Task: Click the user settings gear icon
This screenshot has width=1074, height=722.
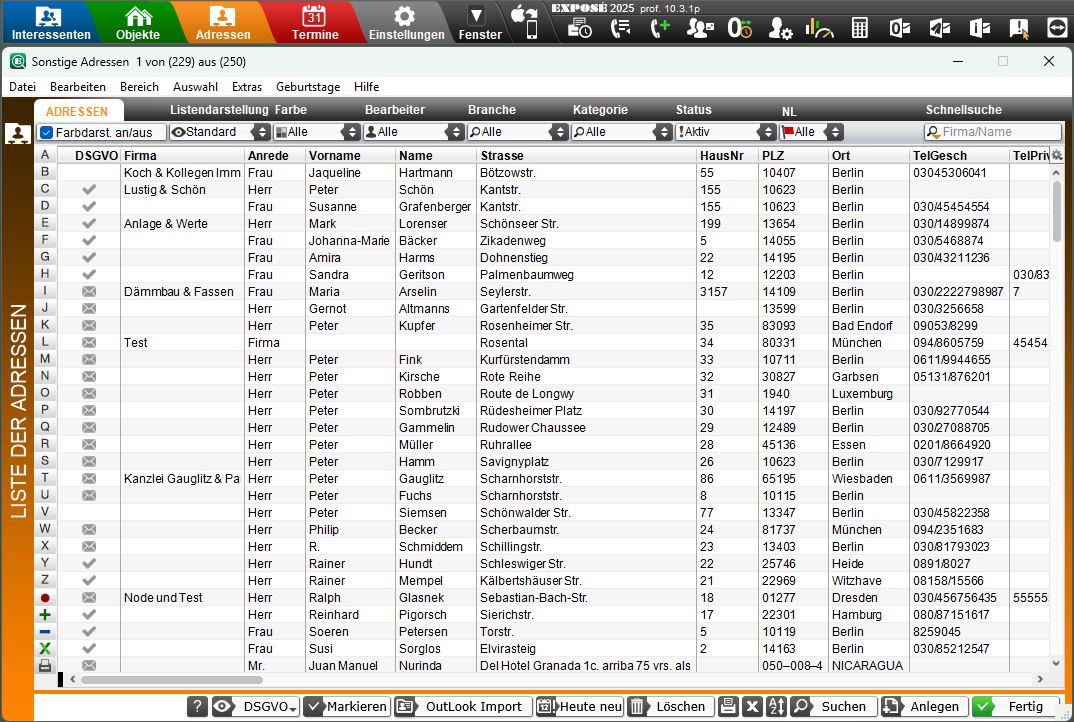Action: [x=780, y=28]
